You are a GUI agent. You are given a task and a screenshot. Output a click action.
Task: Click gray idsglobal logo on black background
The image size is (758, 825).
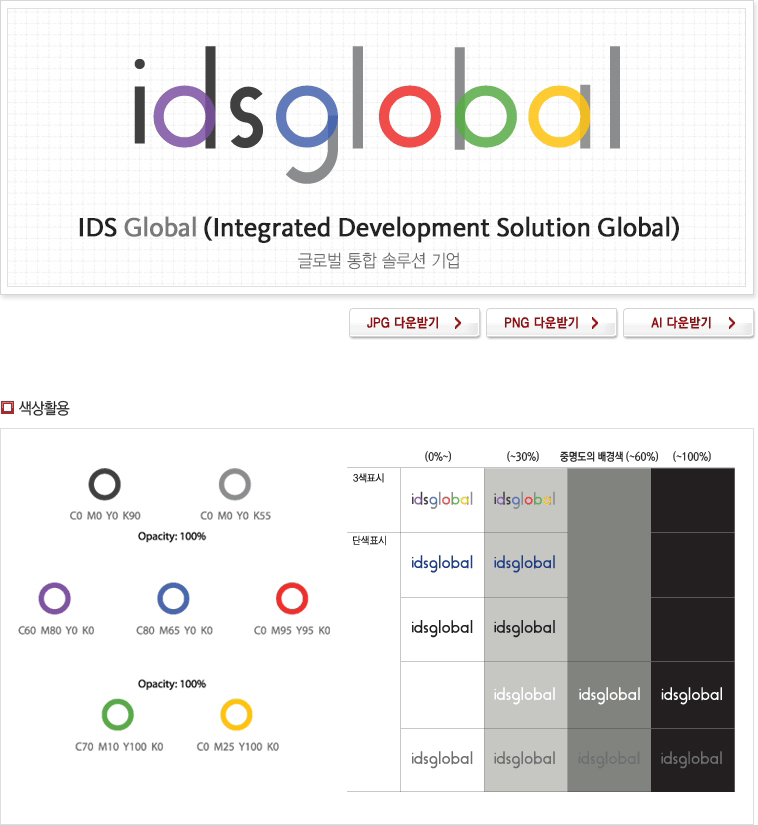(692, 759)
